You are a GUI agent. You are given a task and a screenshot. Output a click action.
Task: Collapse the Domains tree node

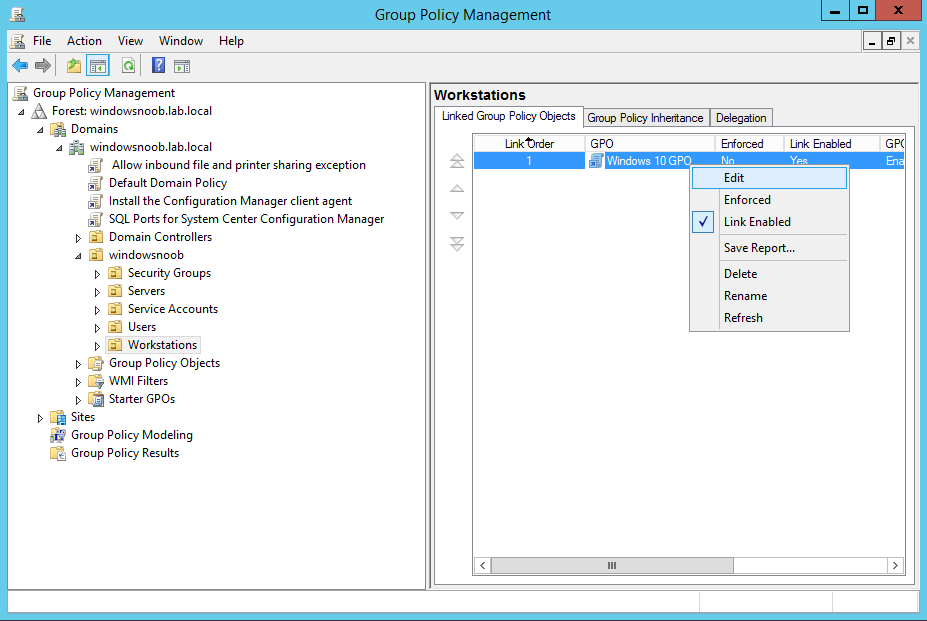[40, 129]
